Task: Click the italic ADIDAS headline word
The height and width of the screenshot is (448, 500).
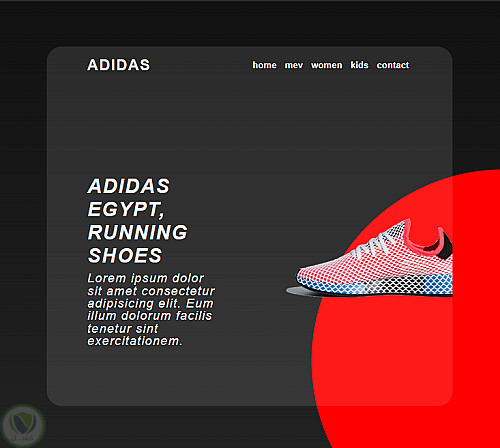Action: (129, 186)
